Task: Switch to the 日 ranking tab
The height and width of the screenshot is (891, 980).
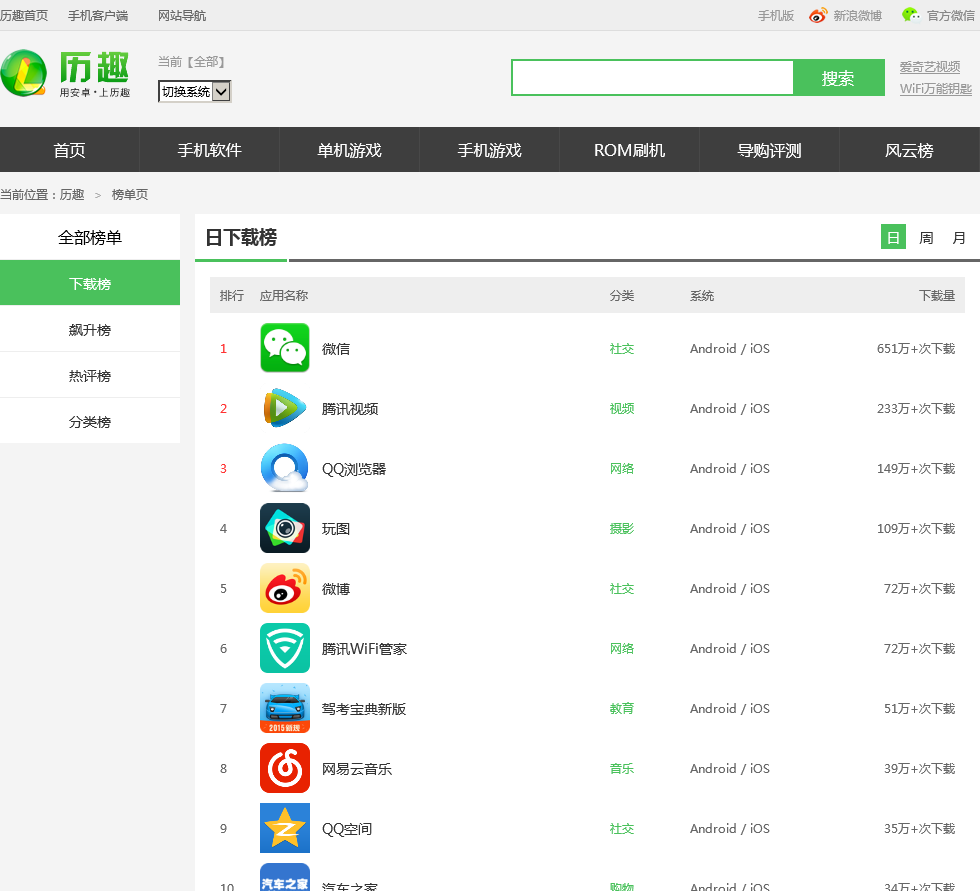Action: (x=893, y=237)
